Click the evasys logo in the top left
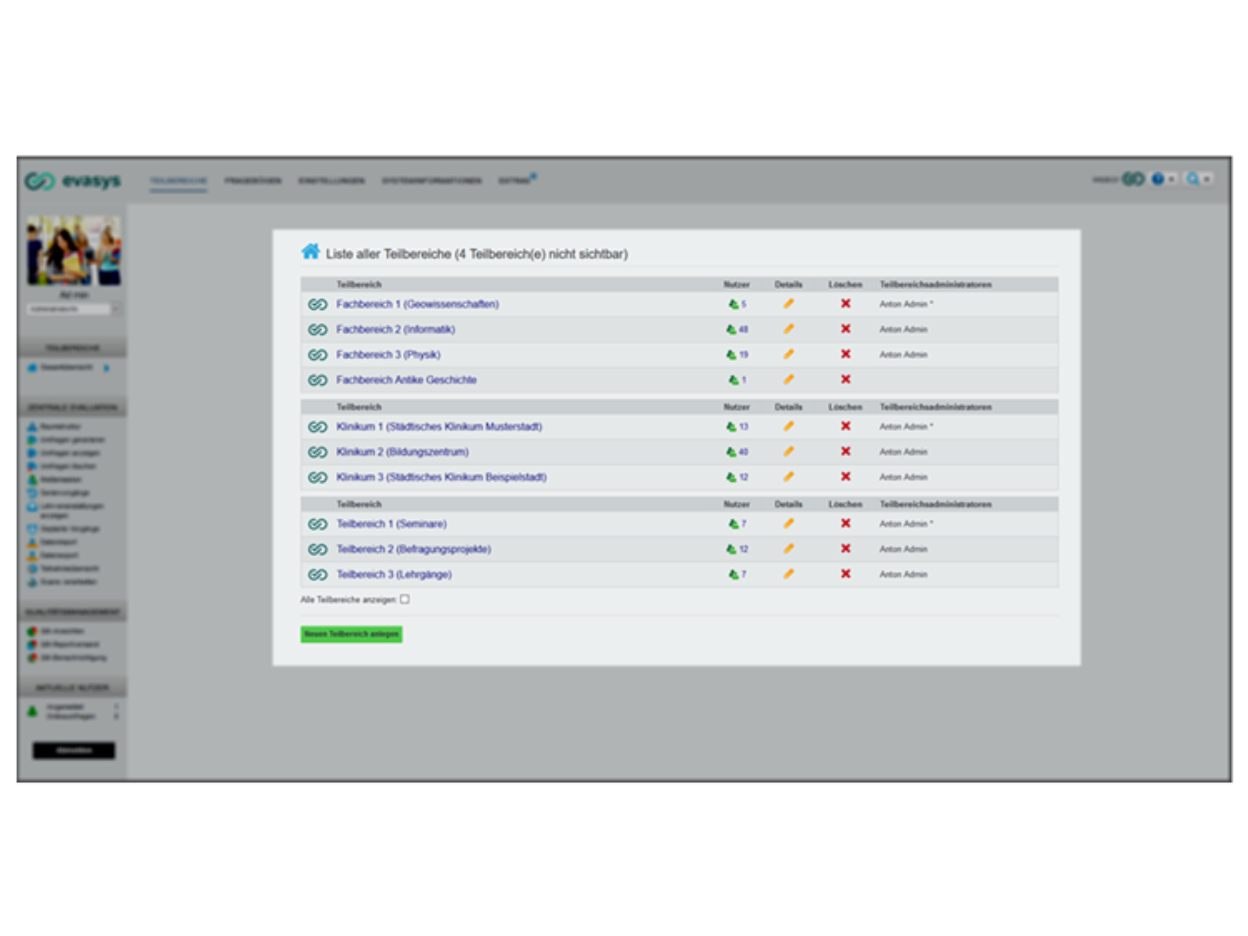1248x936 pixels. (72, 180)
